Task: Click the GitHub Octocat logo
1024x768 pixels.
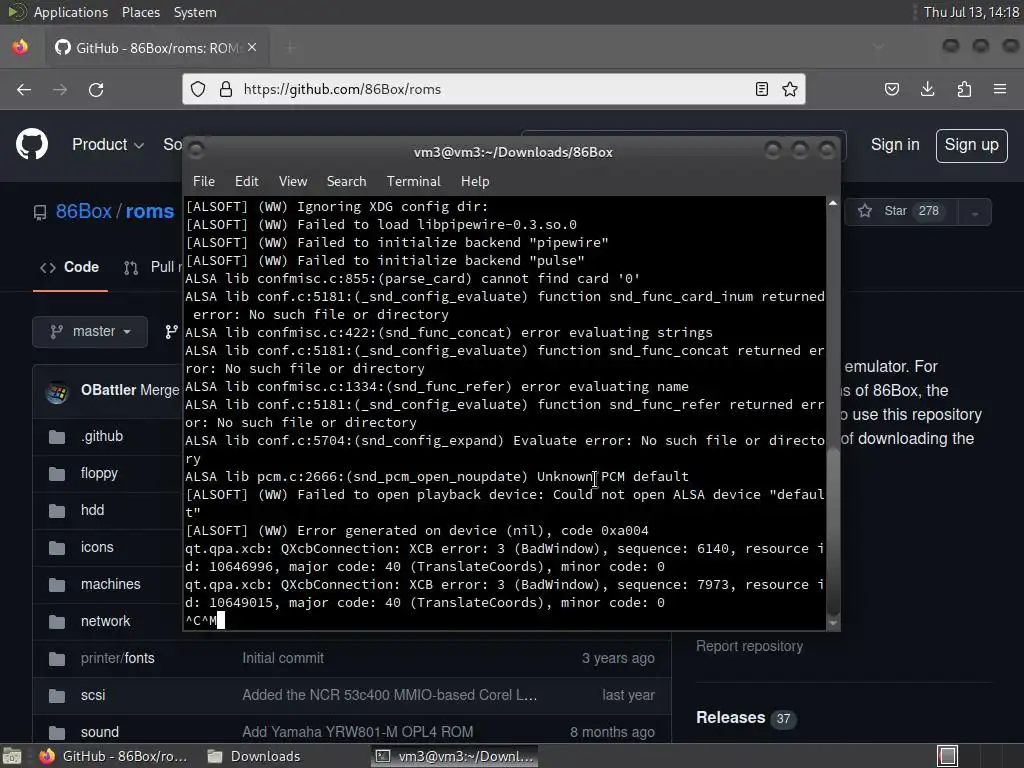Action: pyautogui.click(x=32, y=144)
